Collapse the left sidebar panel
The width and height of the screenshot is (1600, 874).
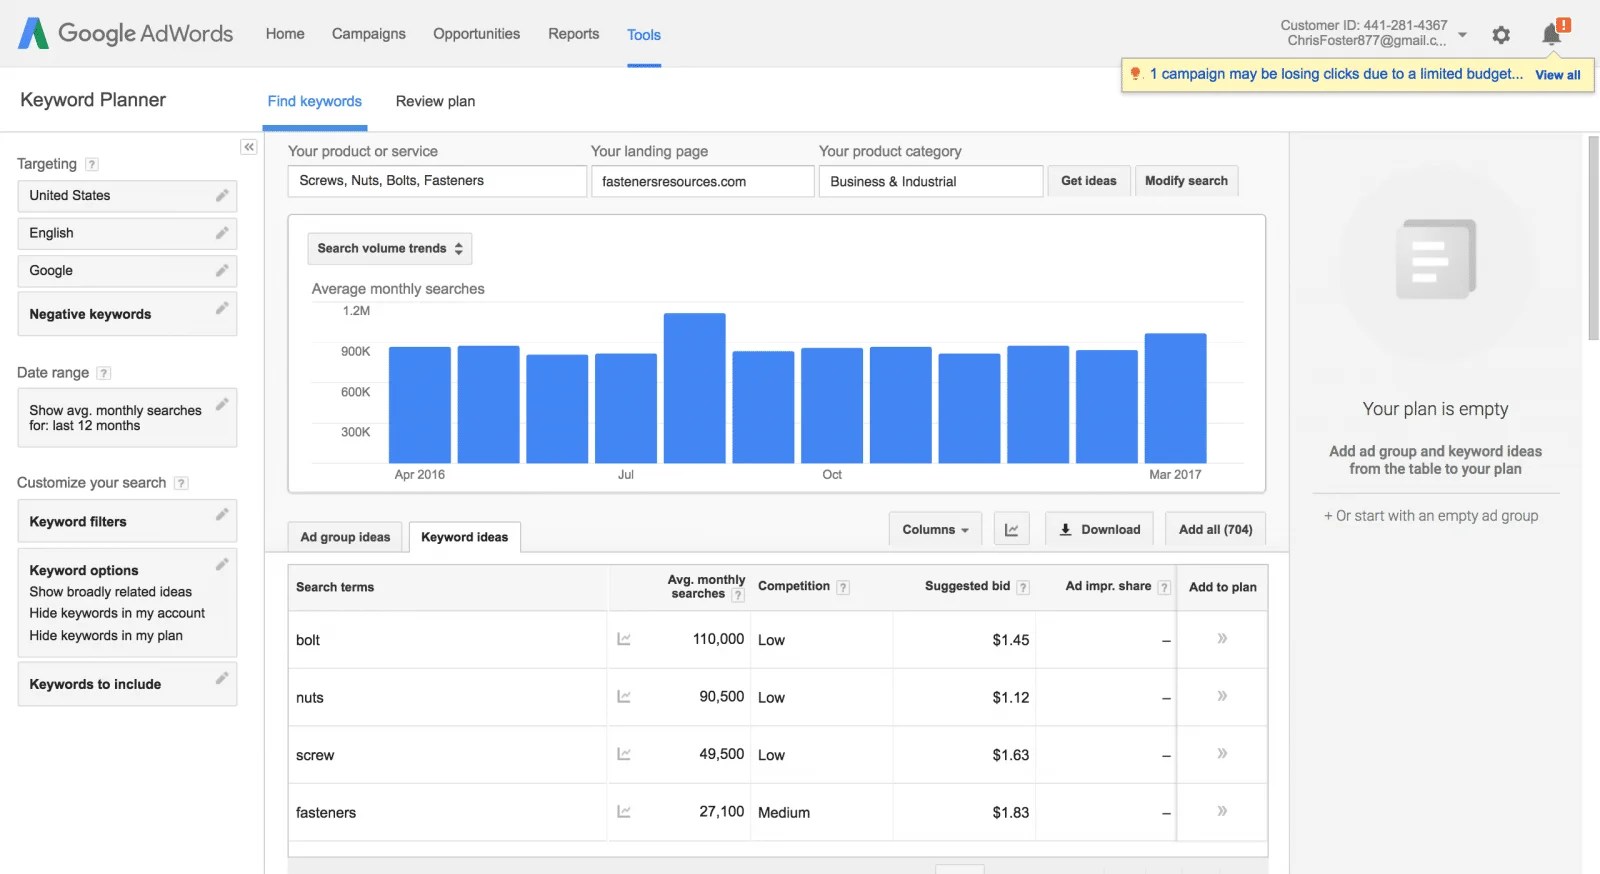(249, 147)
